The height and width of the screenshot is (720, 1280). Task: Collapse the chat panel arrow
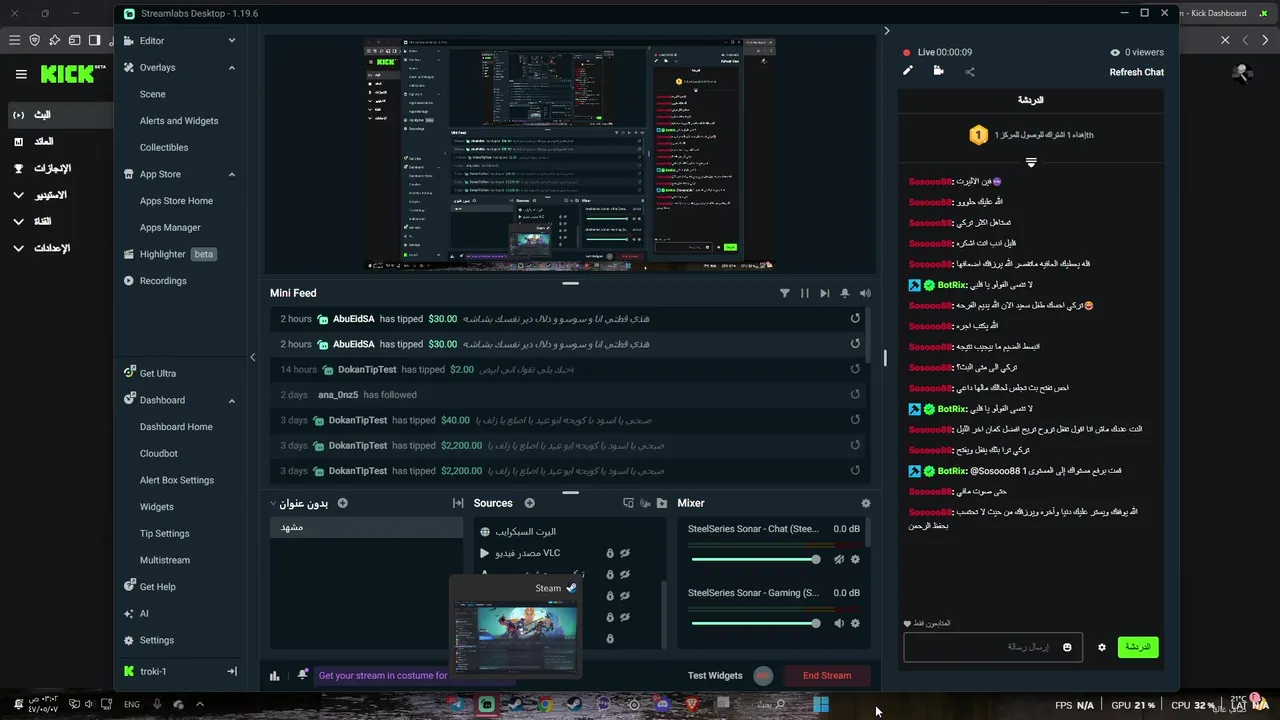pos(887,31)
